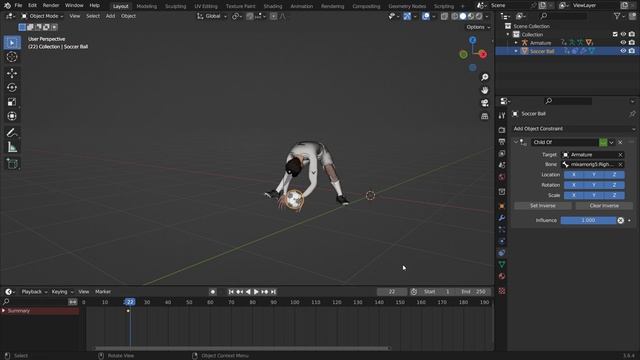Screen dimensions: 640x360
Task: Open the Keying dropdown in timeline
Action: 62,292
